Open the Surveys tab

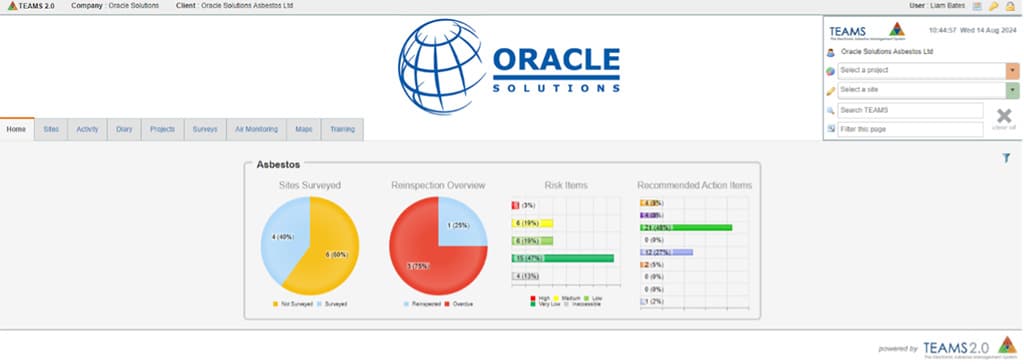(205, 129)
